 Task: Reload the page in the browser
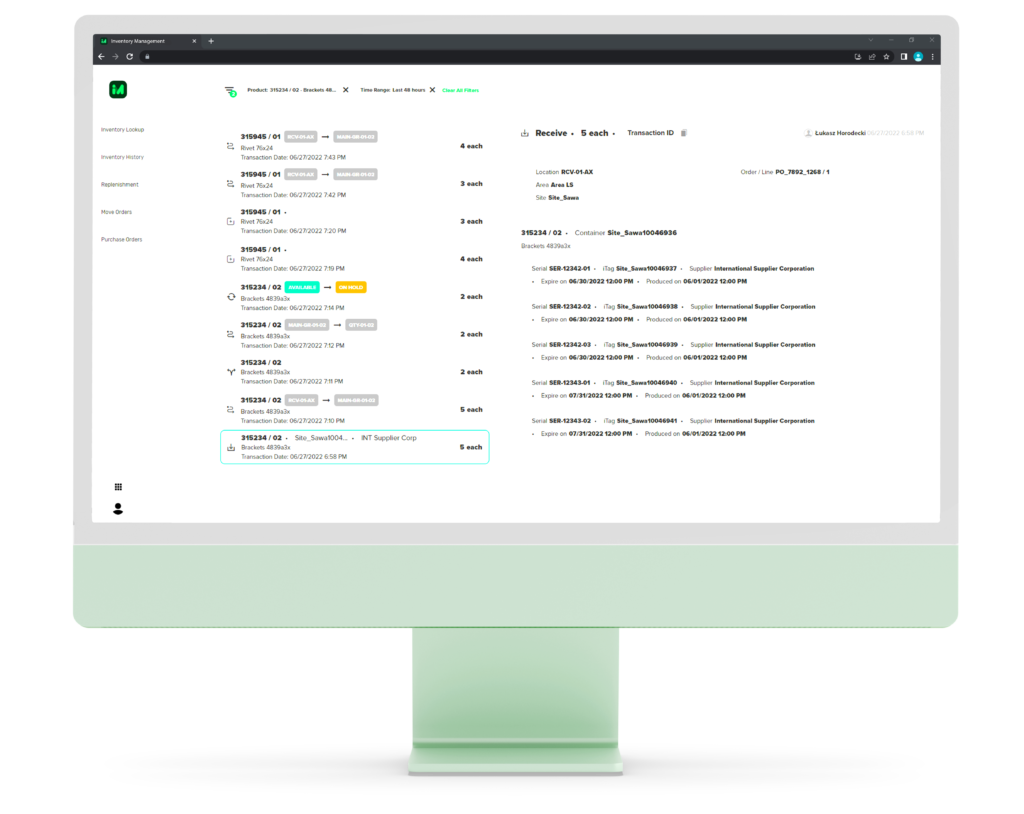click(x=129, y=57)
